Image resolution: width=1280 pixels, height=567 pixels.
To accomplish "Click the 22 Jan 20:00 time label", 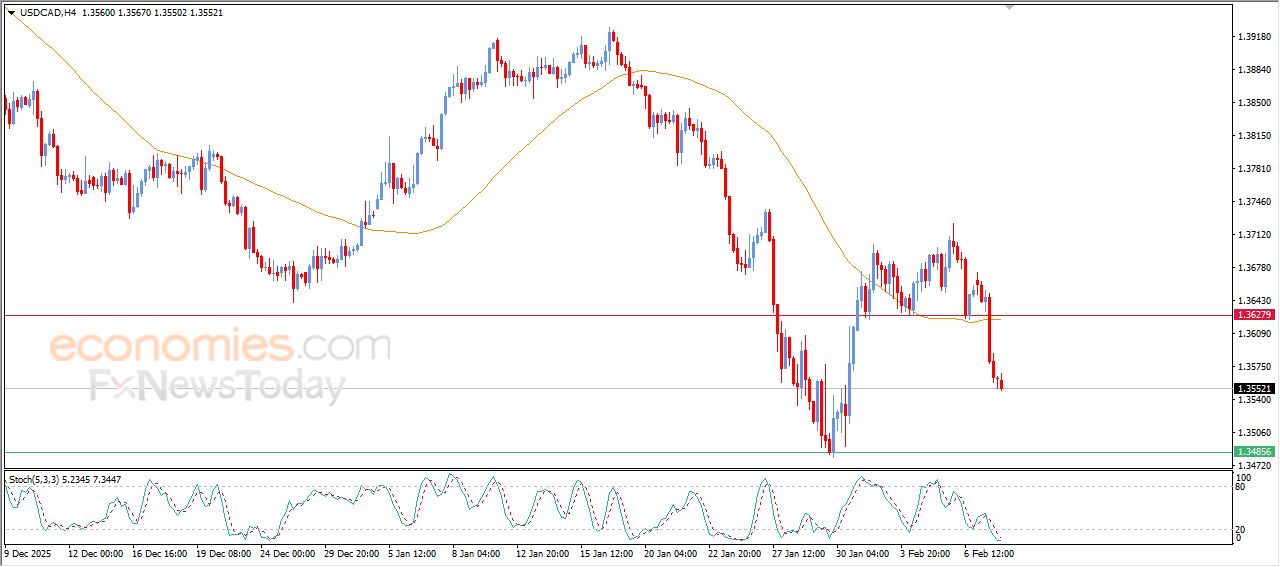I will (x=735, y=552).
